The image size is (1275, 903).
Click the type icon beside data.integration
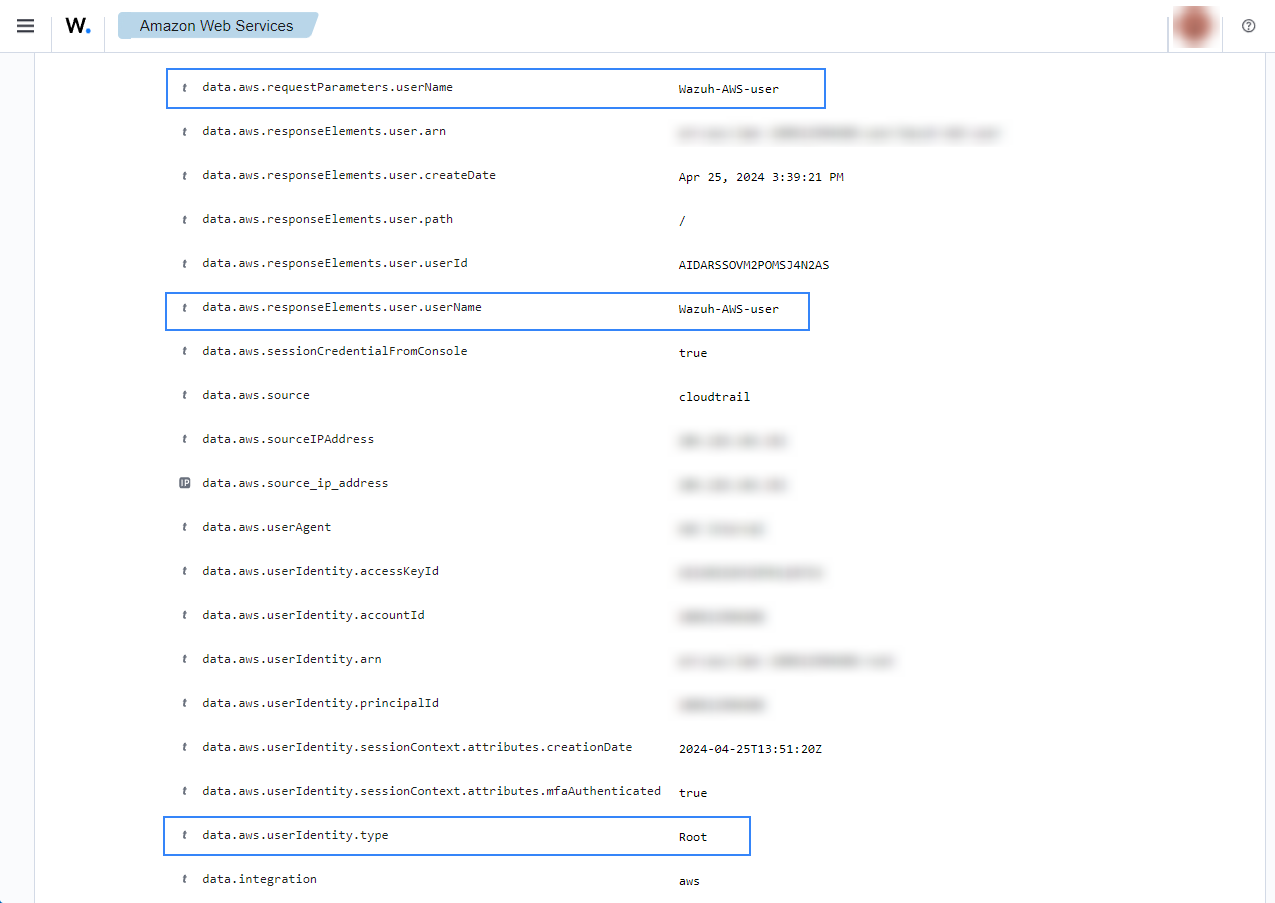point(184,880)
